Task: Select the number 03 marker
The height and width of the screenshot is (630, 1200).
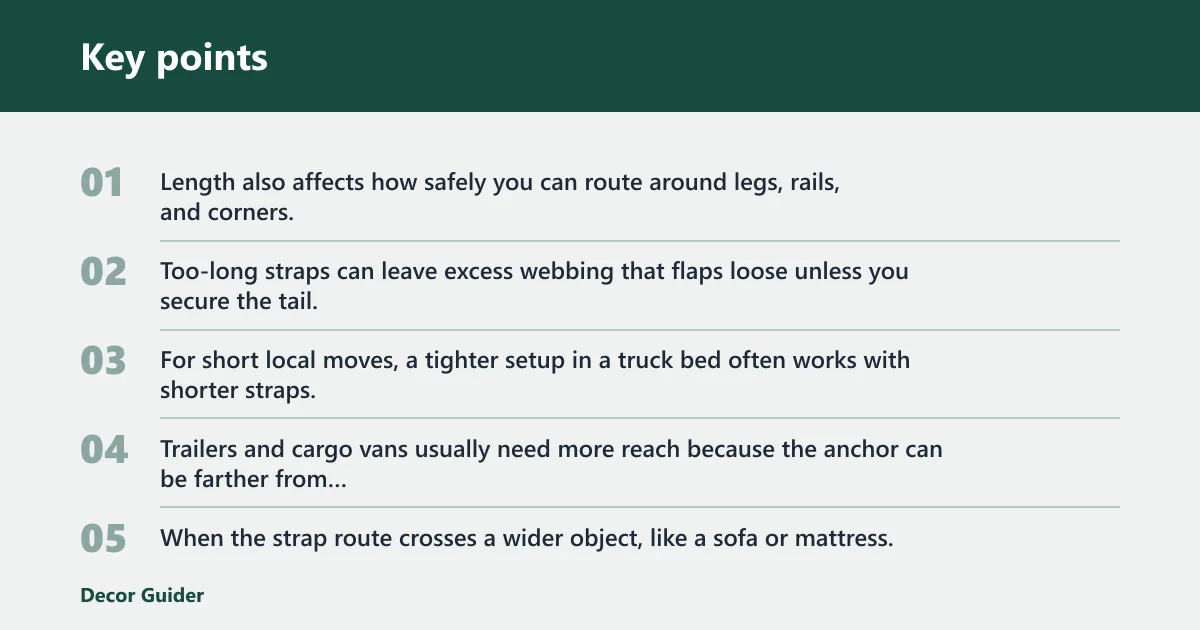Action: tap(103, 361)
